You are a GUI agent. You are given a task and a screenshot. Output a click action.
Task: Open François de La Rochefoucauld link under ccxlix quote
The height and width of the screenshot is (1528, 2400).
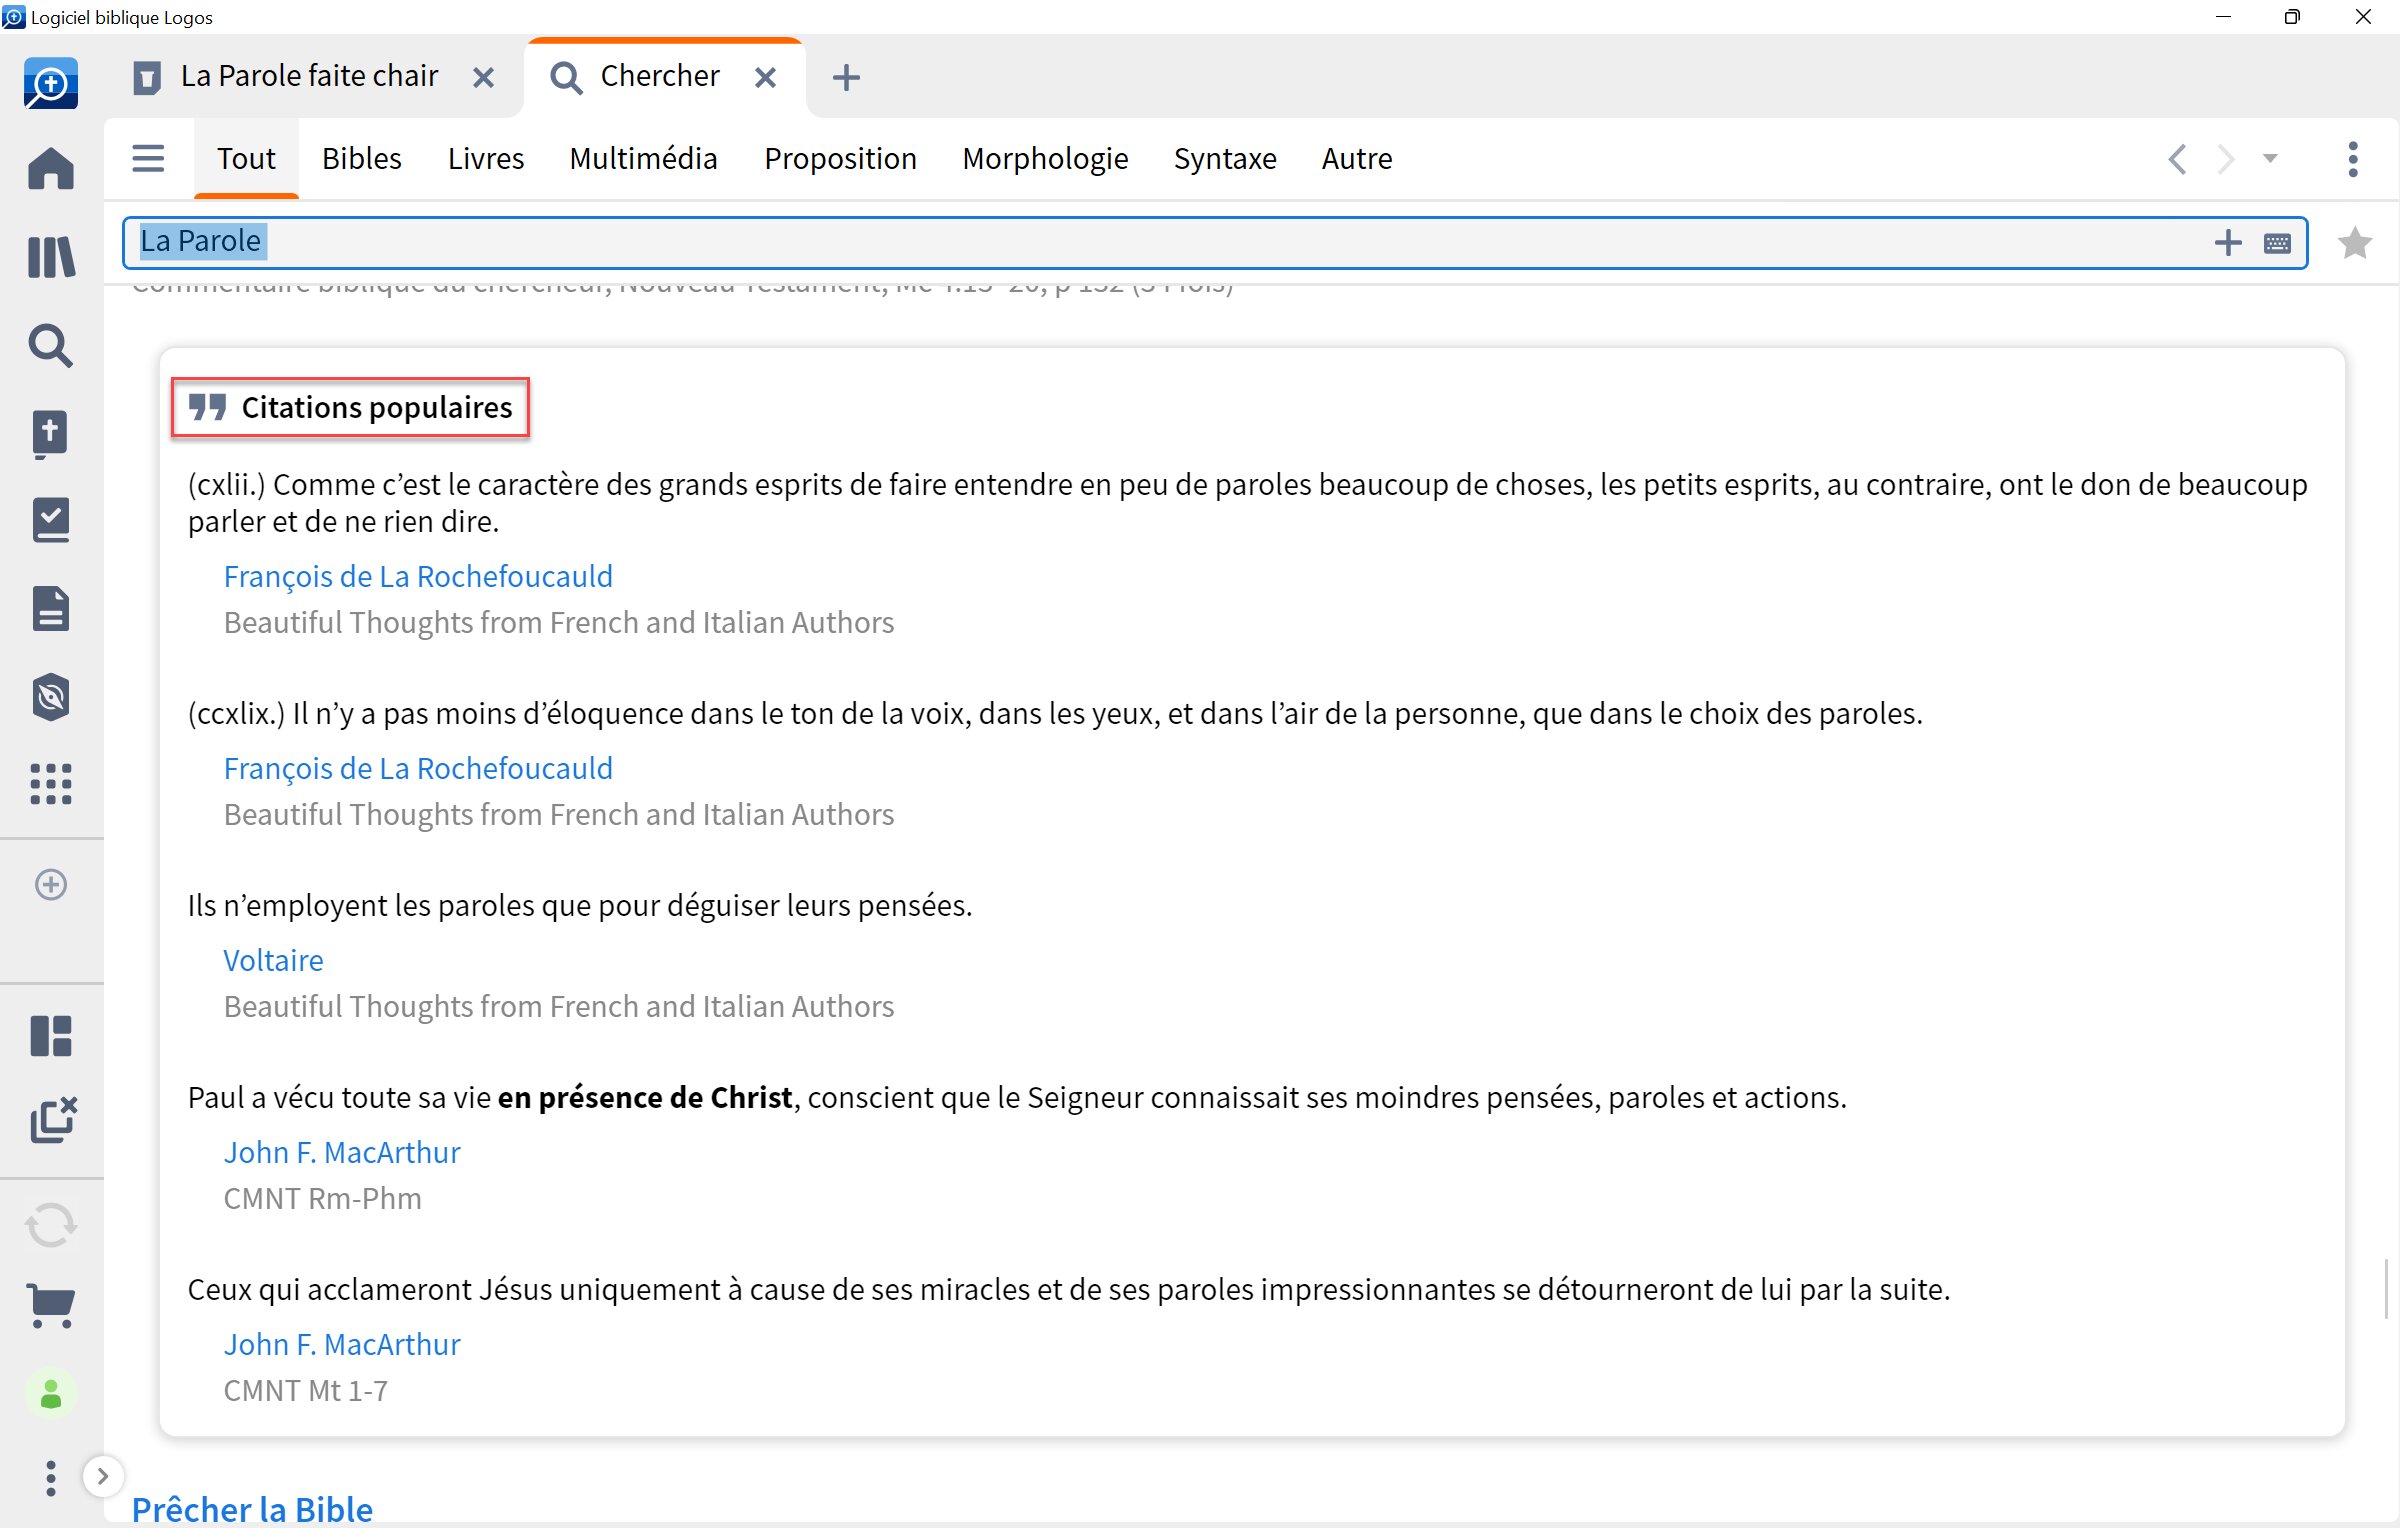(x=418, y=768)
